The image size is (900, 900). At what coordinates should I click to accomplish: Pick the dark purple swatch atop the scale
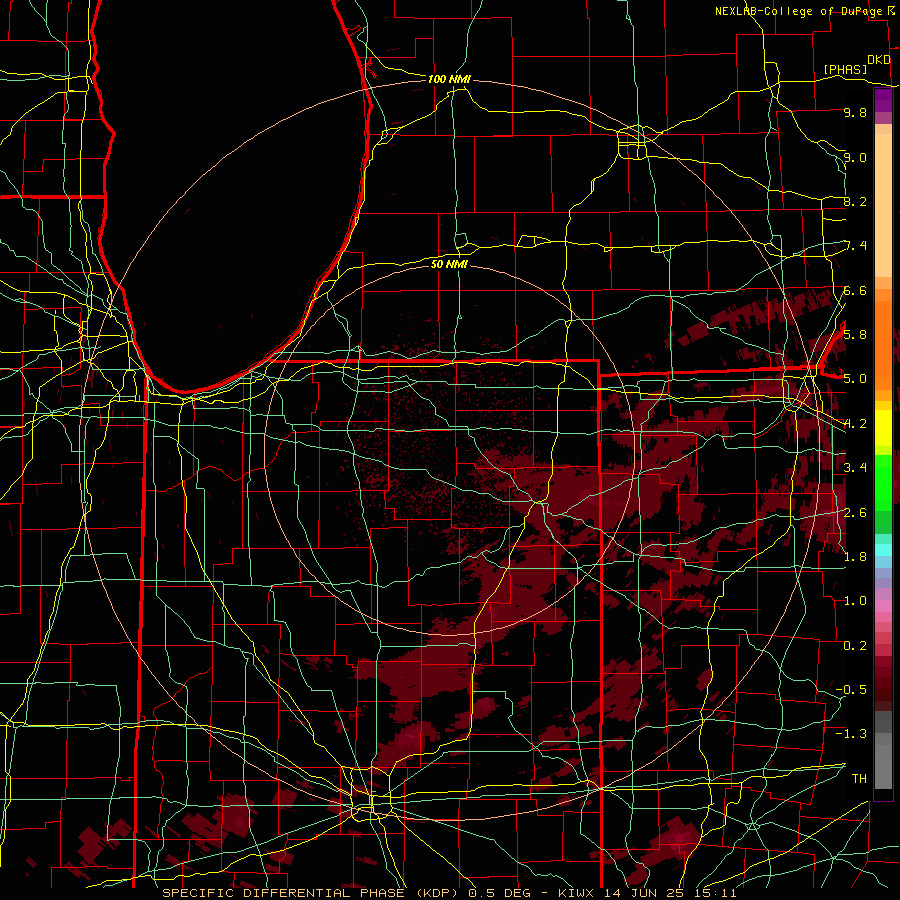tap(883, 100)
